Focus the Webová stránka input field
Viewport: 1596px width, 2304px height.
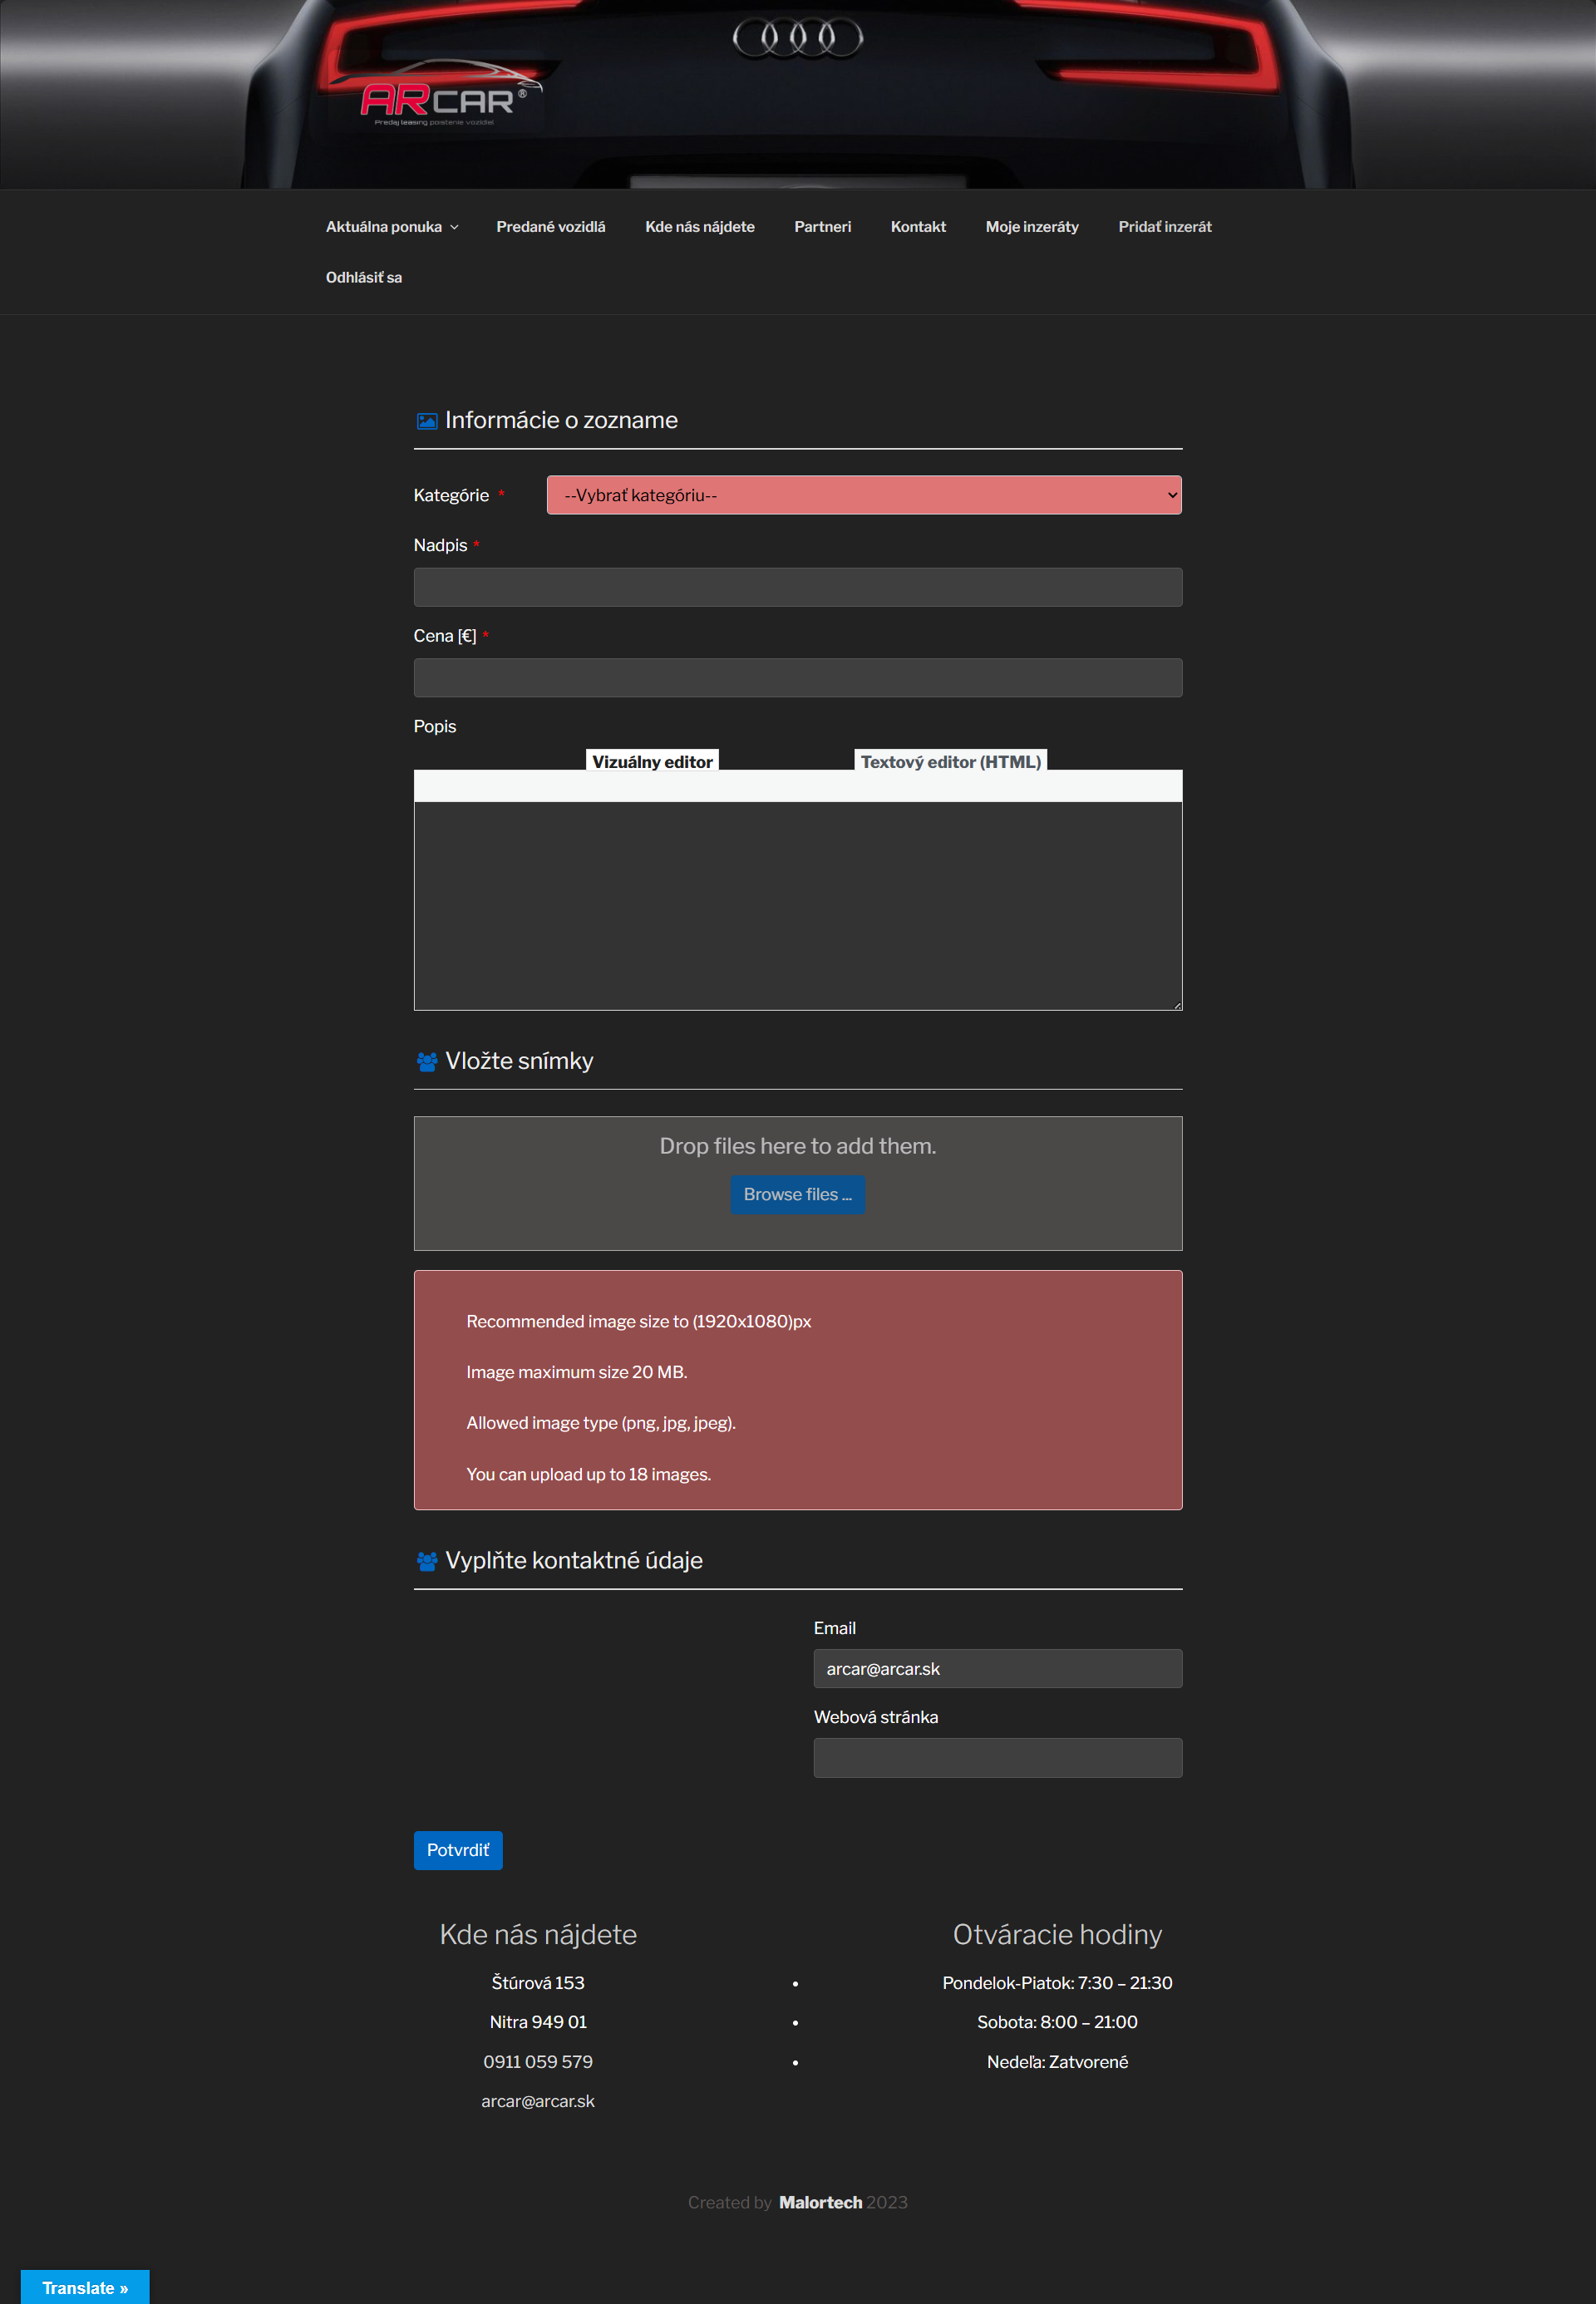click(997, 1757)
